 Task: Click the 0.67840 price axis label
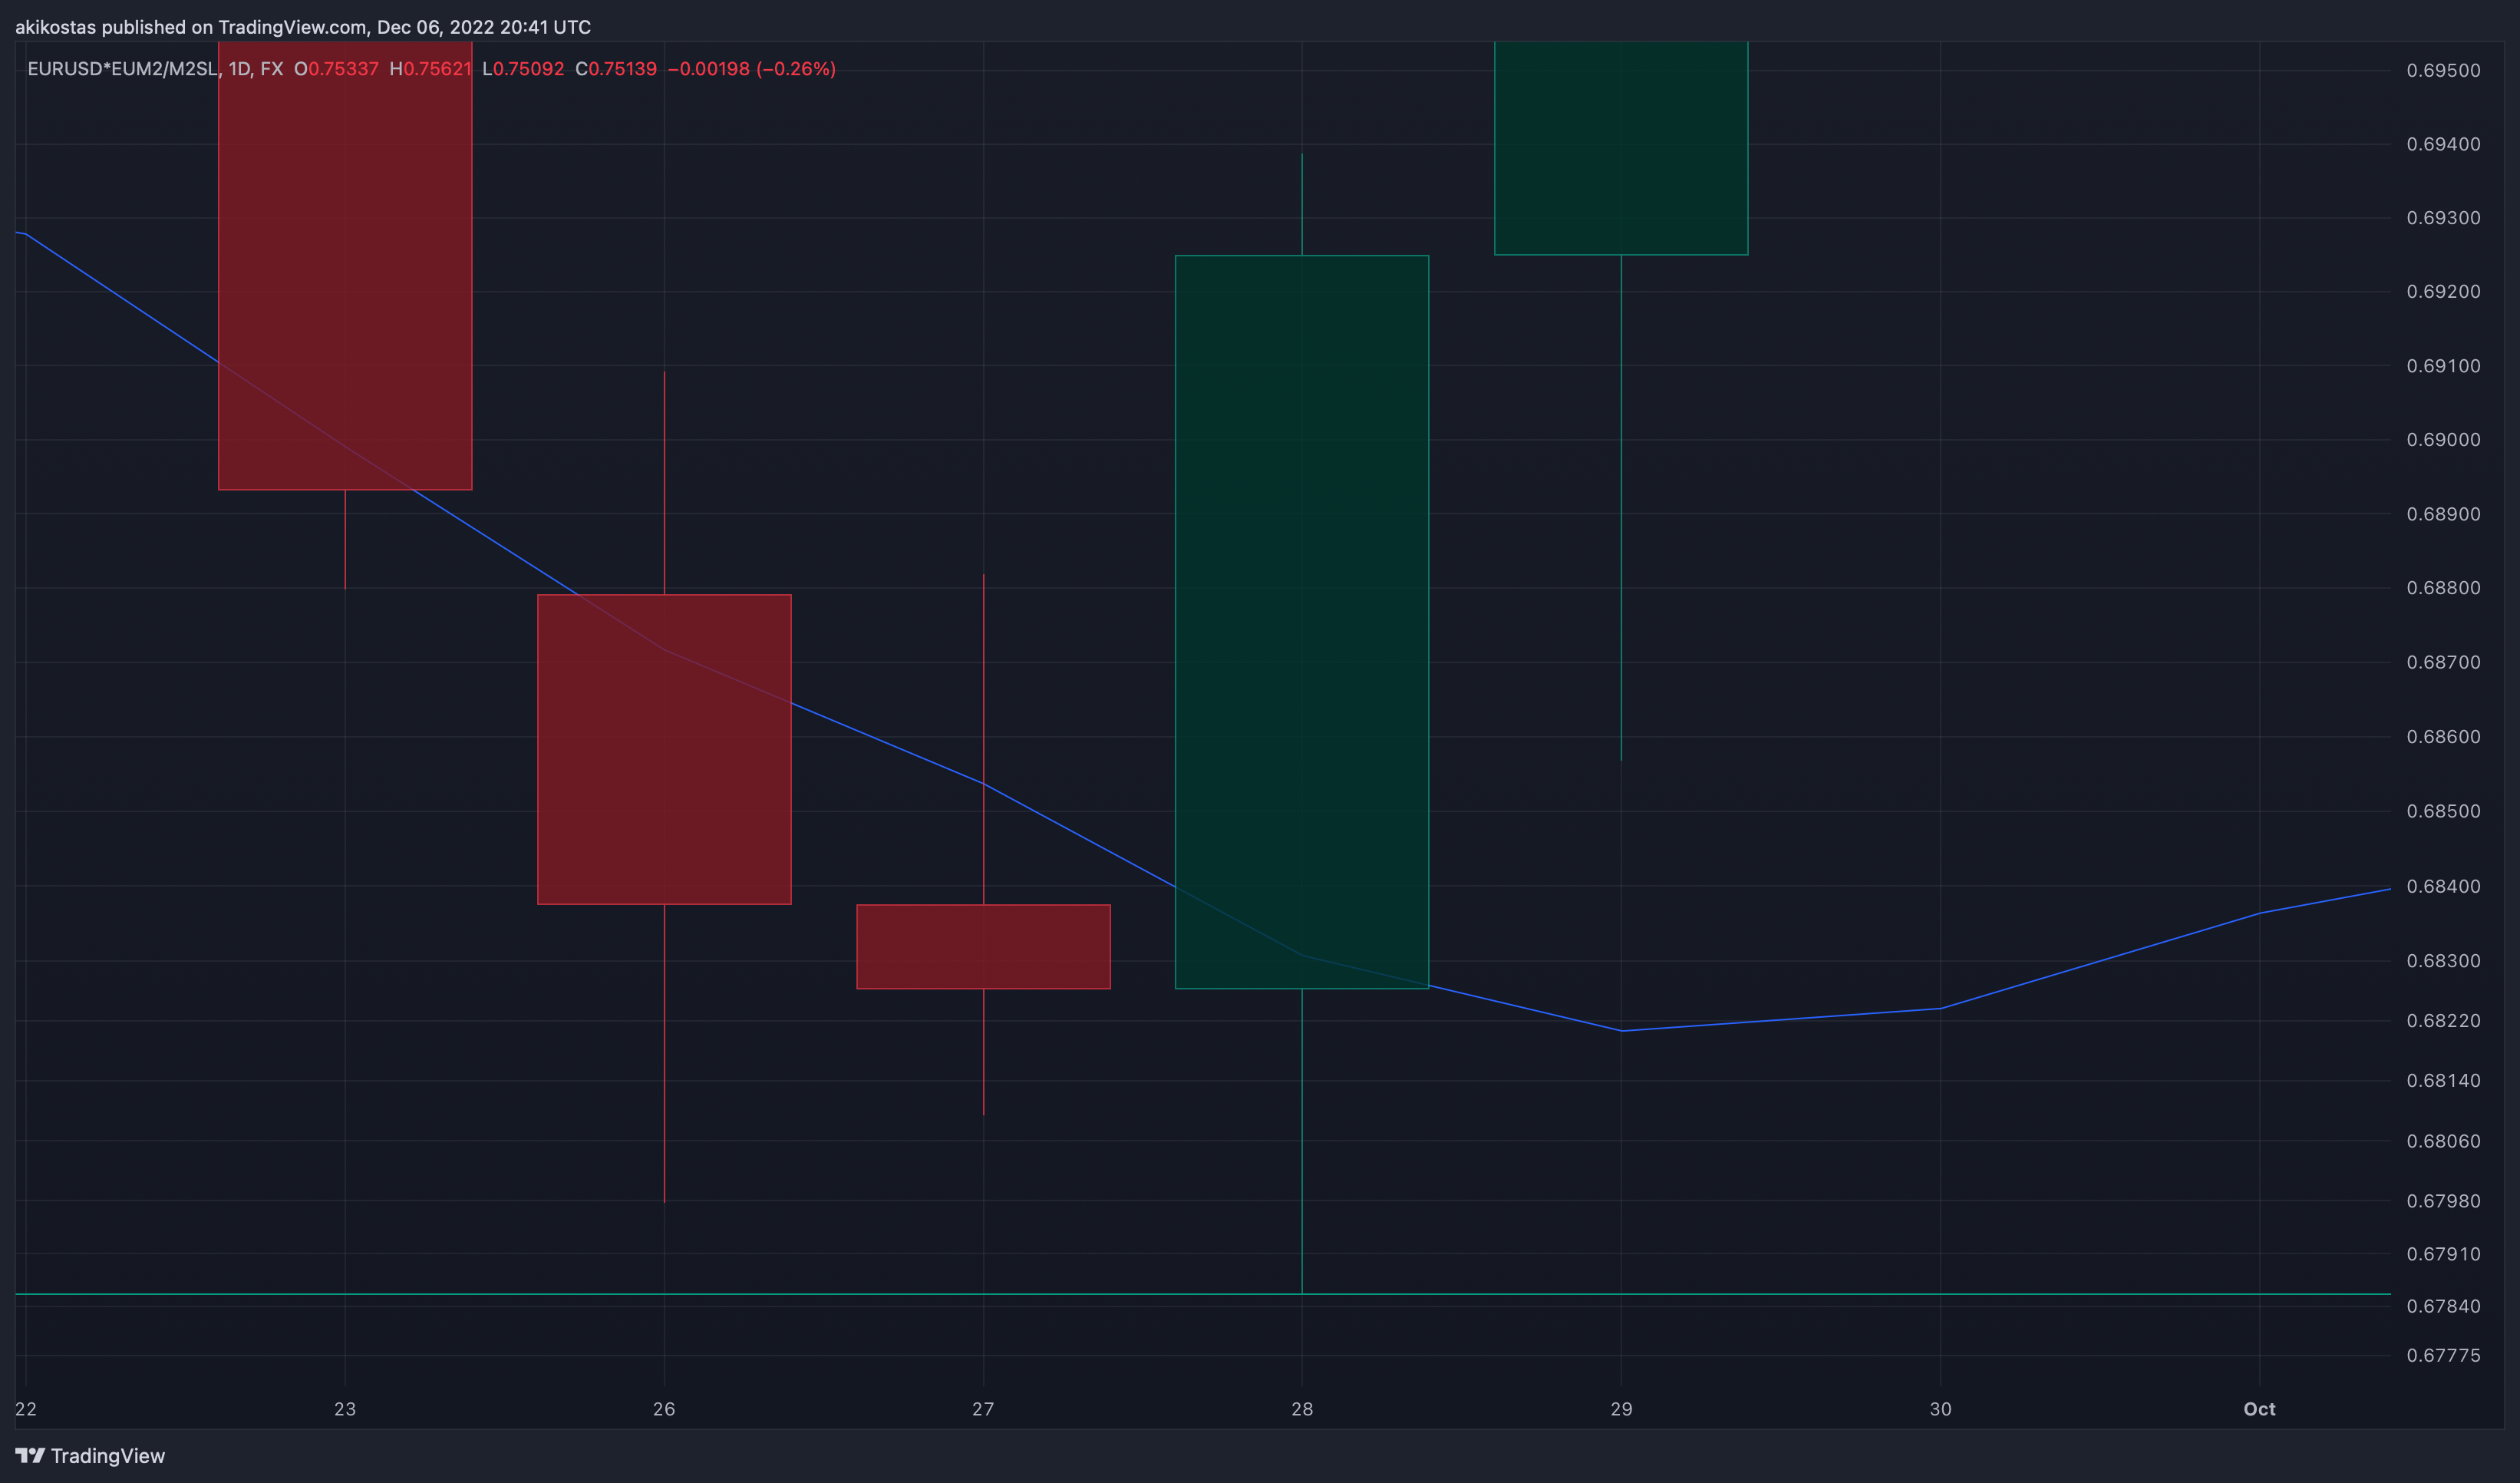pyautogui.click(x=2443, y=1306)
